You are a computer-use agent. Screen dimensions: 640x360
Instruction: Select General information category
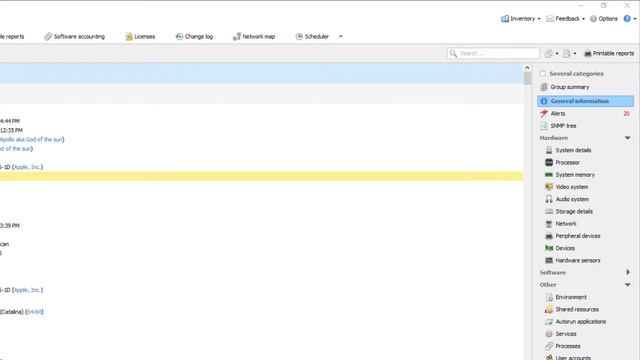[585, 101]
